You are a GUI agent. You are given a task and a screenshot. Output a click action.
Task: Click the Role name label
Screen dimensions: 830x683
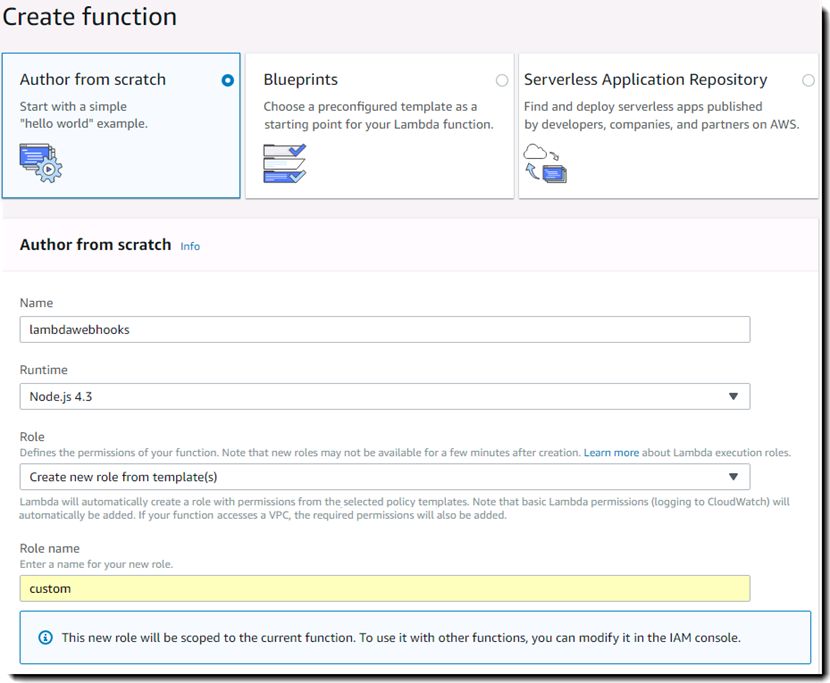pos(49,548)
